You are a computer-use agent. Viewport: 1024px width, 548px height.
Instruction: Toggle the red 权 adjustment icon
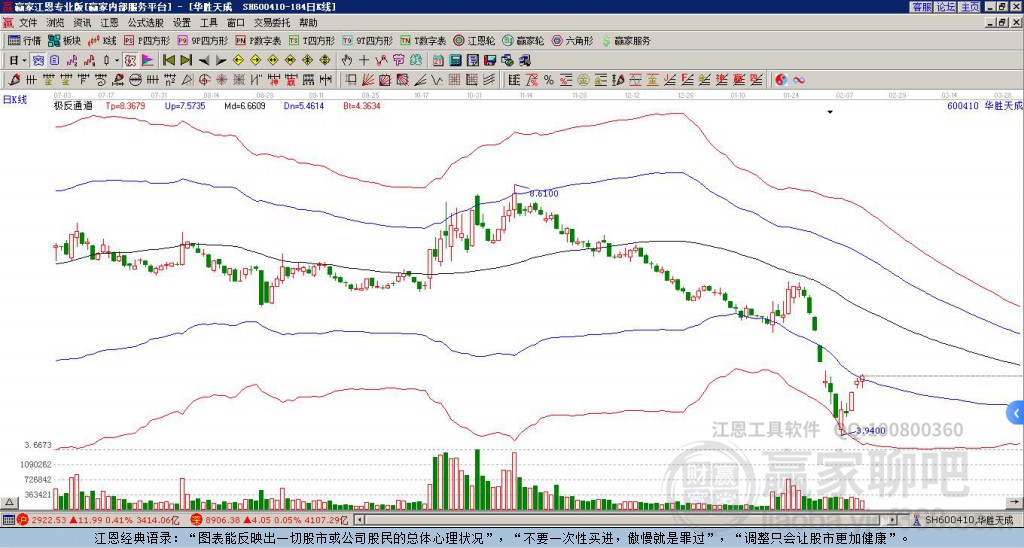(x=130, y=61)
